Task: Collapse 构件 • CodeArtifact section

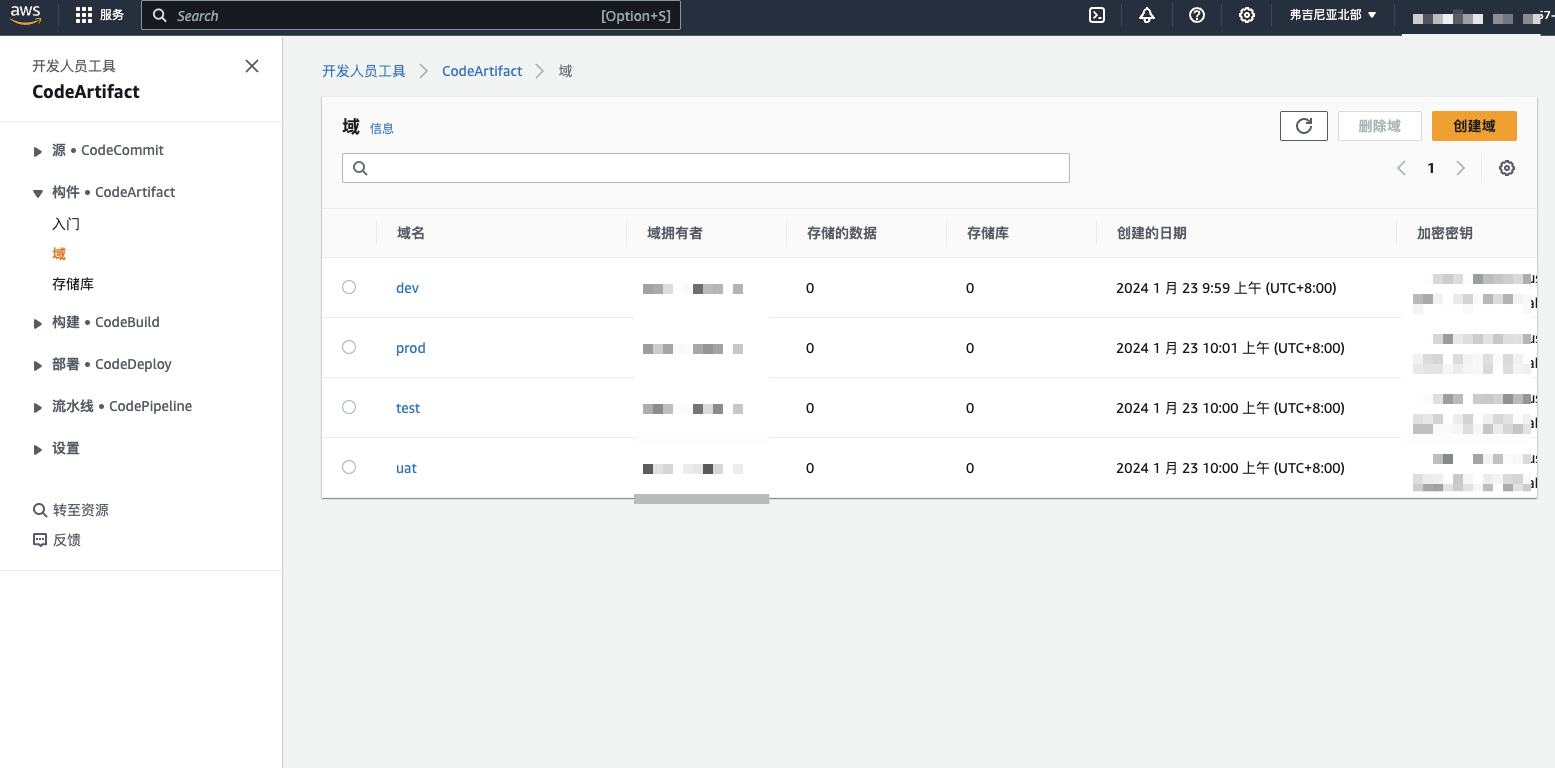Action: [38, 193]
